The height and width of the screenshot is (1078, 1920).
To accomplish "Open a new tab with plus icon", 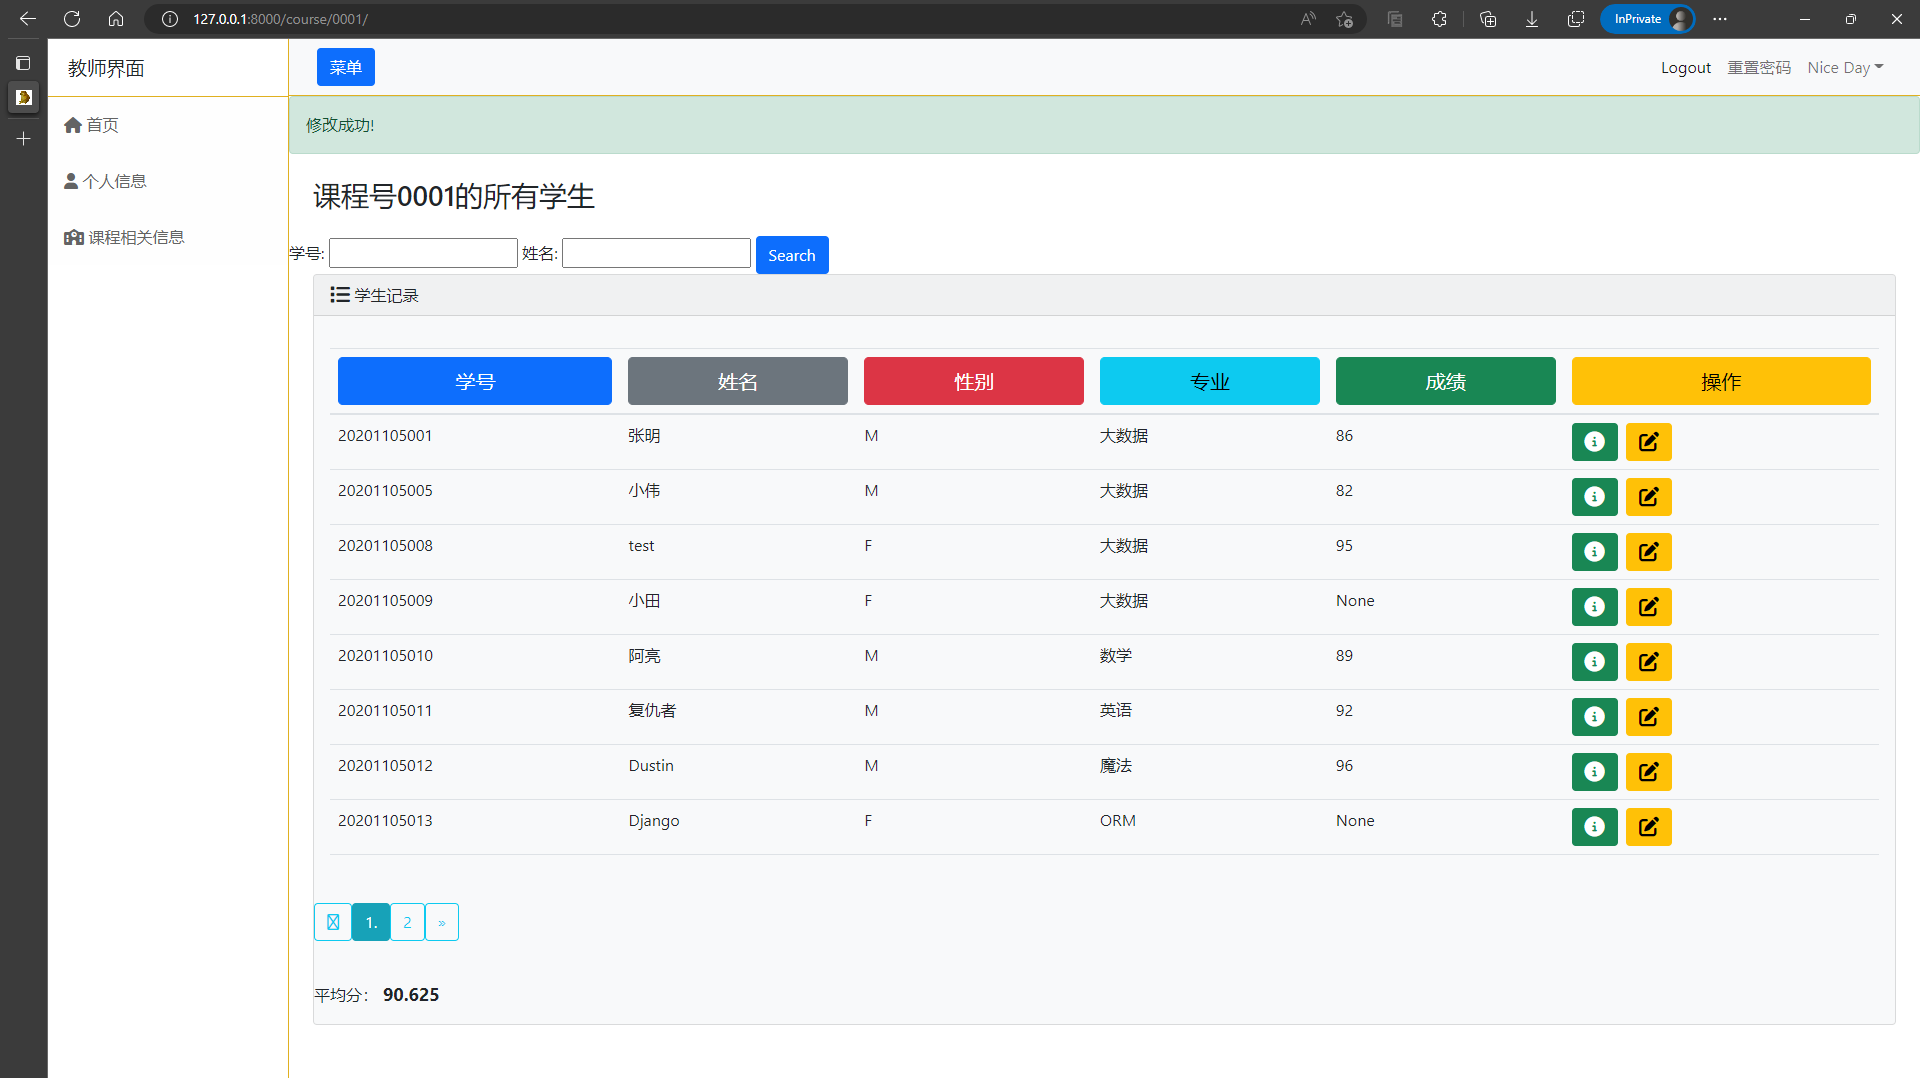I will (x=24, y=139).
